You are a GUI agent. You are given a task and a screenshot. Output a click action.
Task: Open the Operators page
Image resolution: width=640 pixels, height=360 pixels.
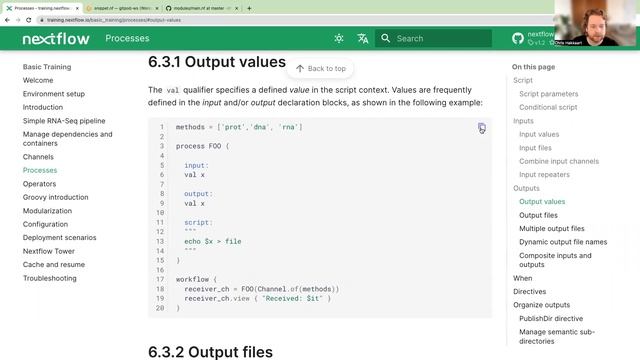tap(39, 184)
